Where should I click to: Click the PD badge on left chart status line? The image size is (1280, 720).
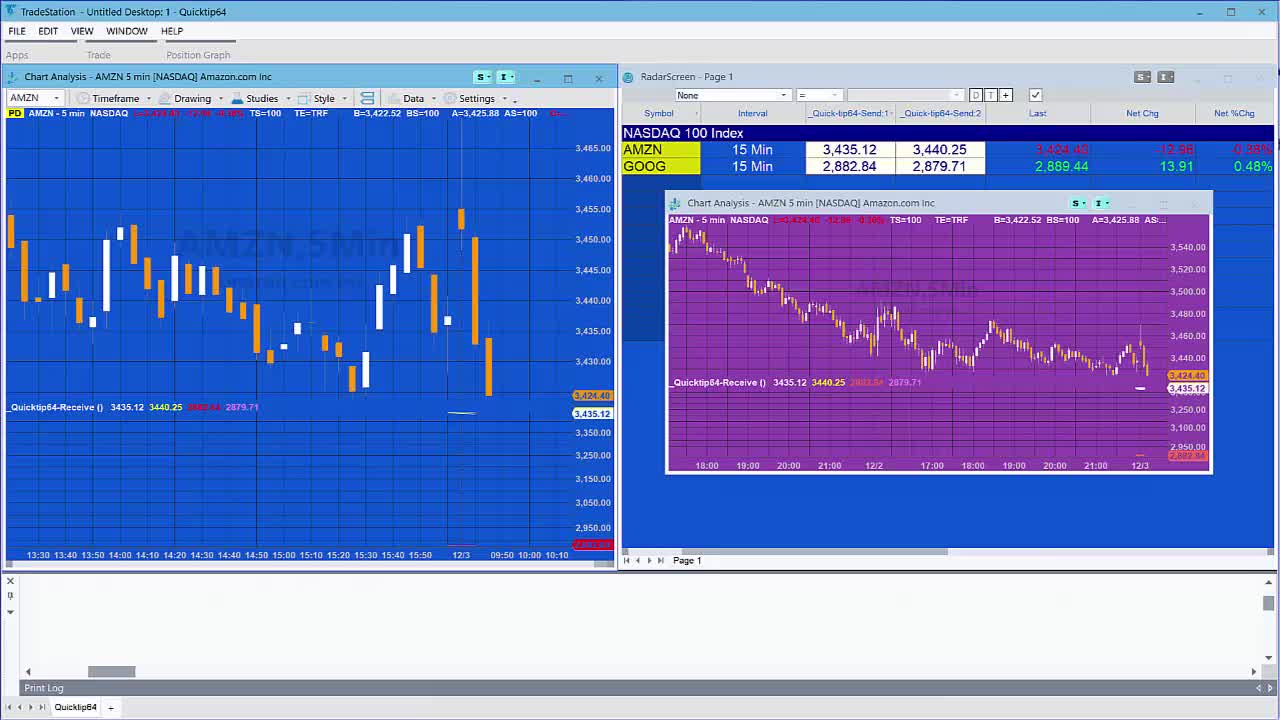click(x=15, y=113)
